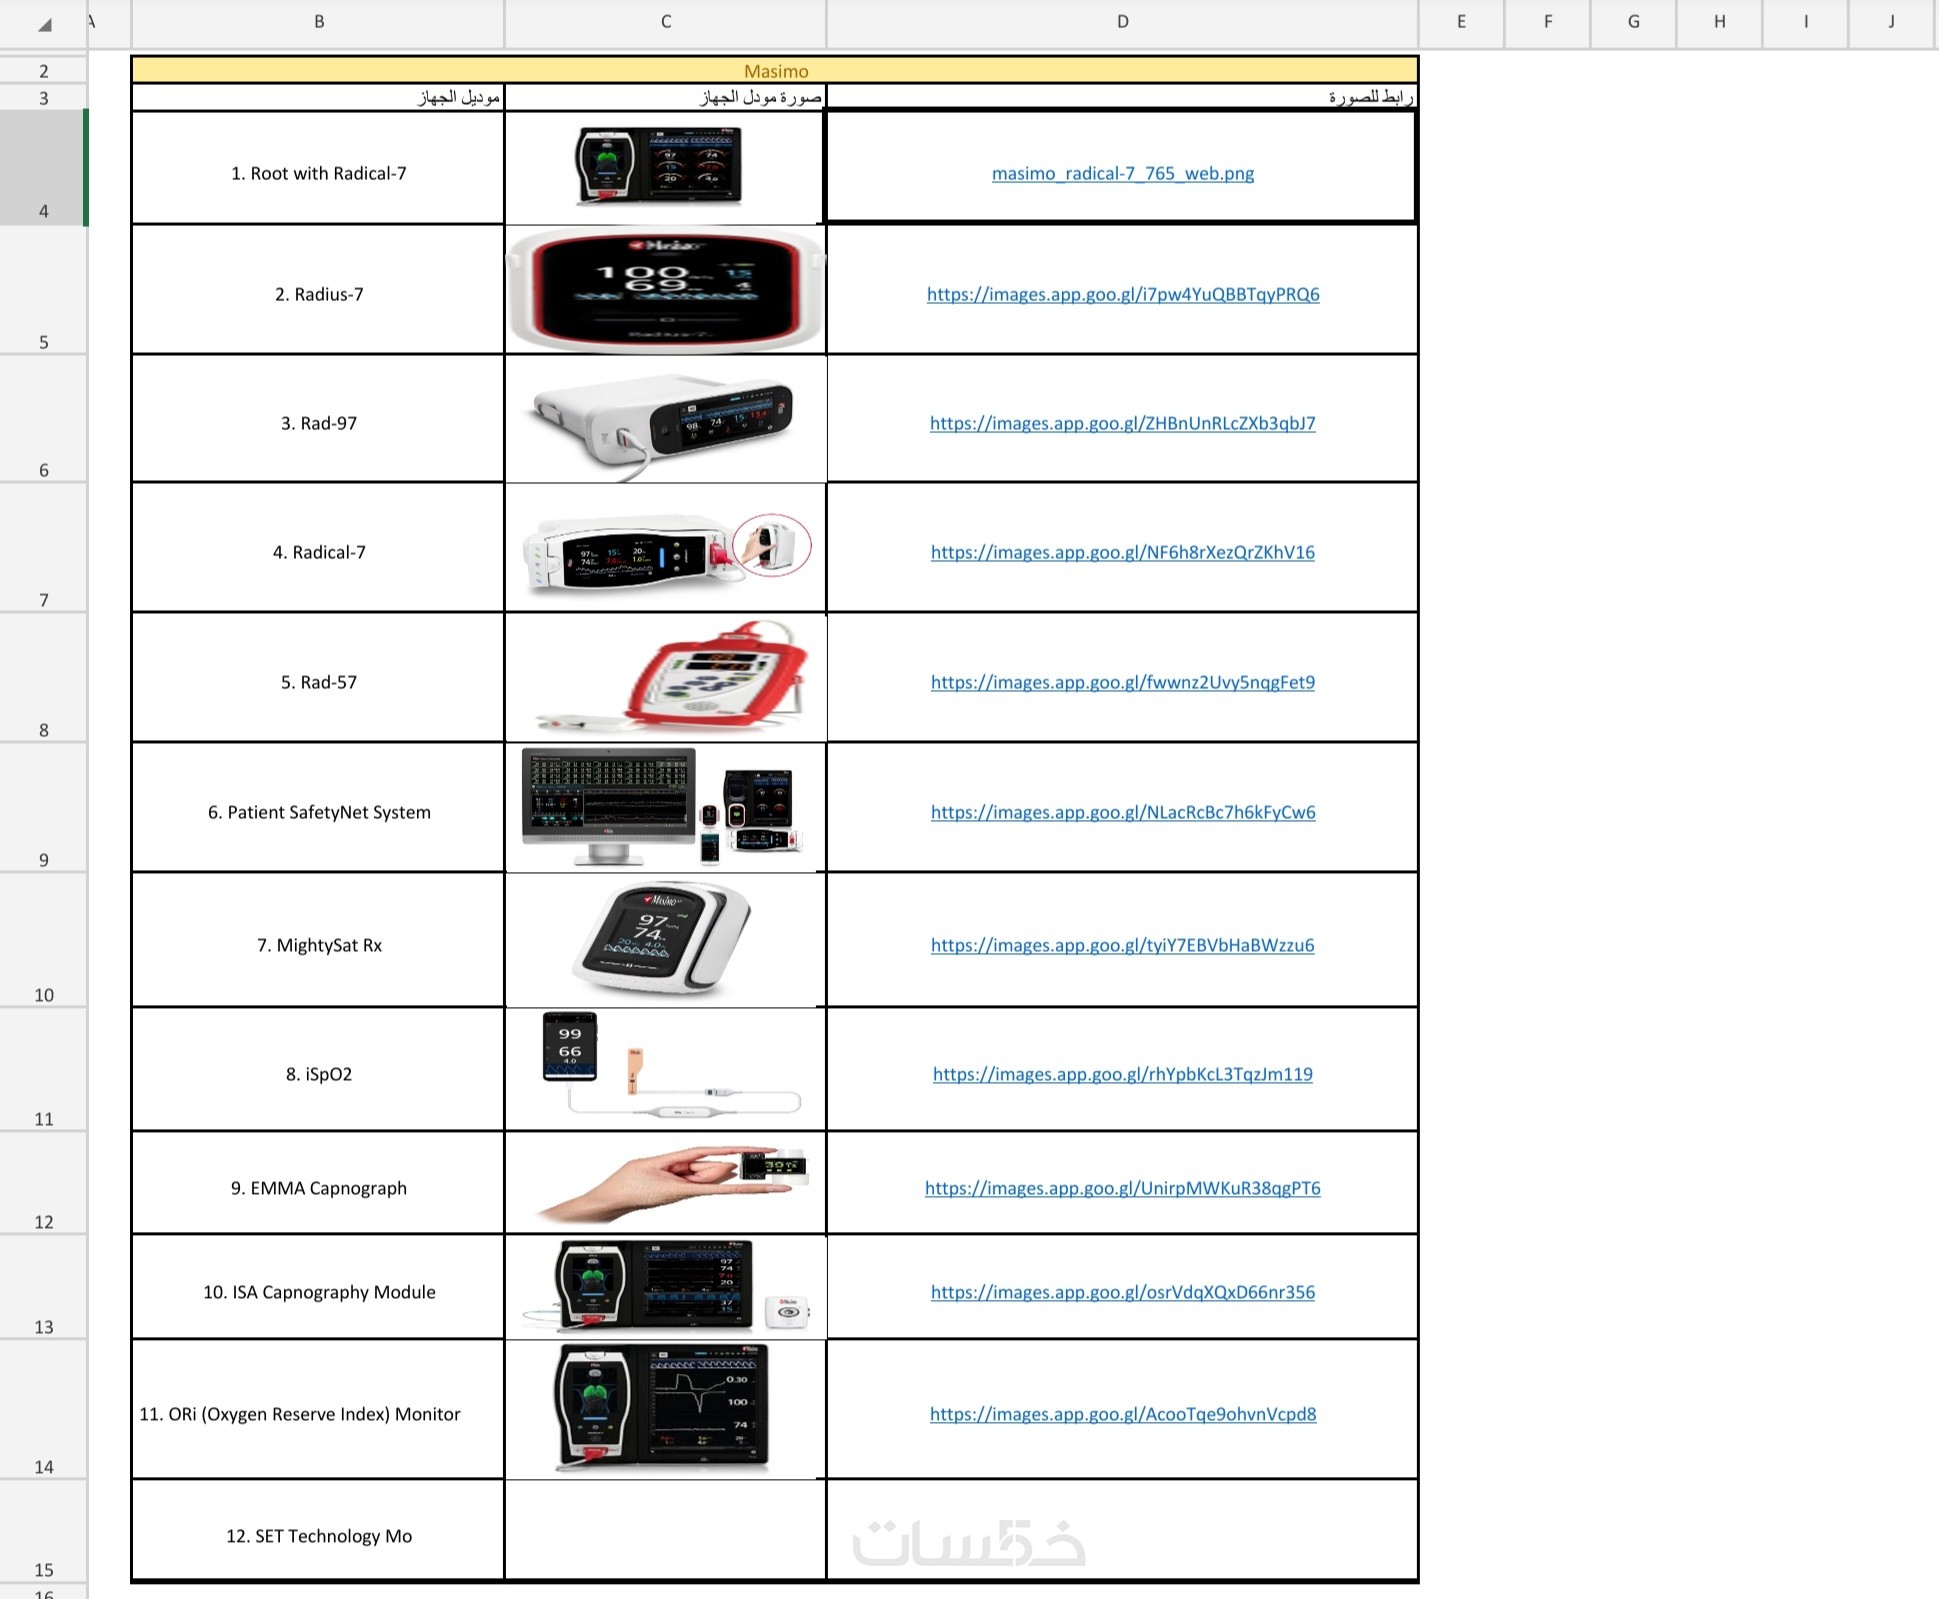Select the Patient SafetyNet System cell

tap(318, 812)
